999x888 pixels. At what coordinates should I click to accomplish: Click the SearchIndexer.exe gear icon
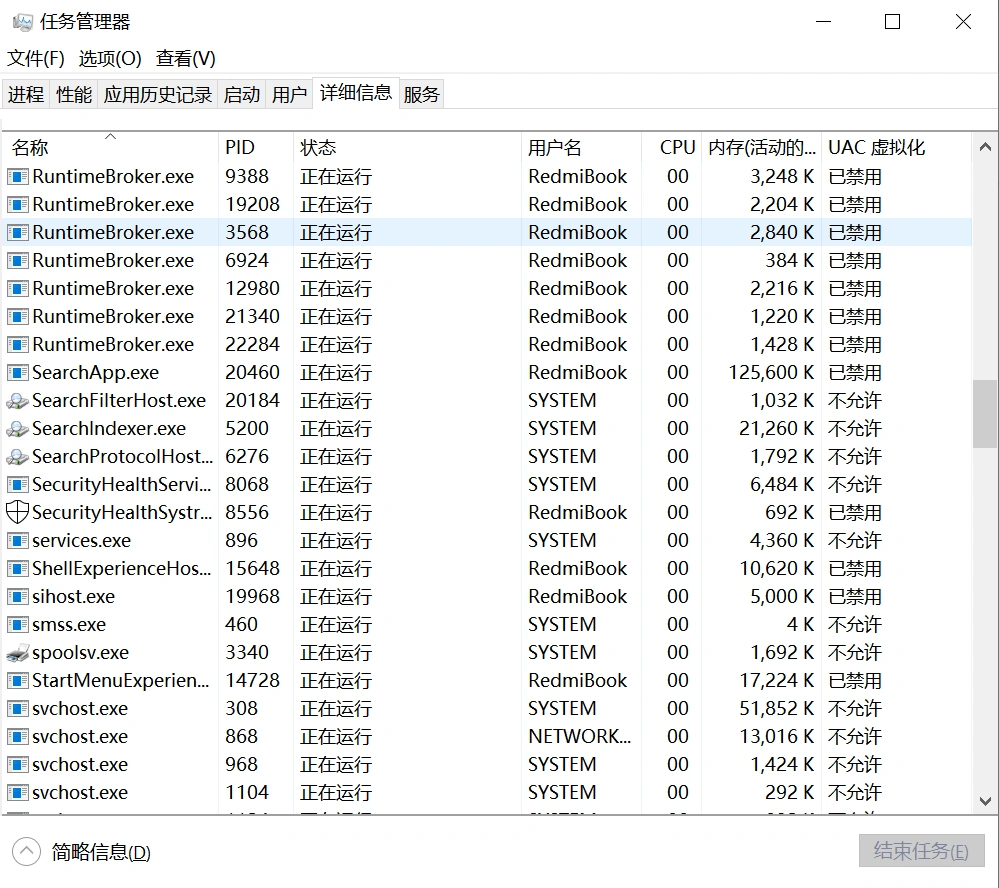16,428
